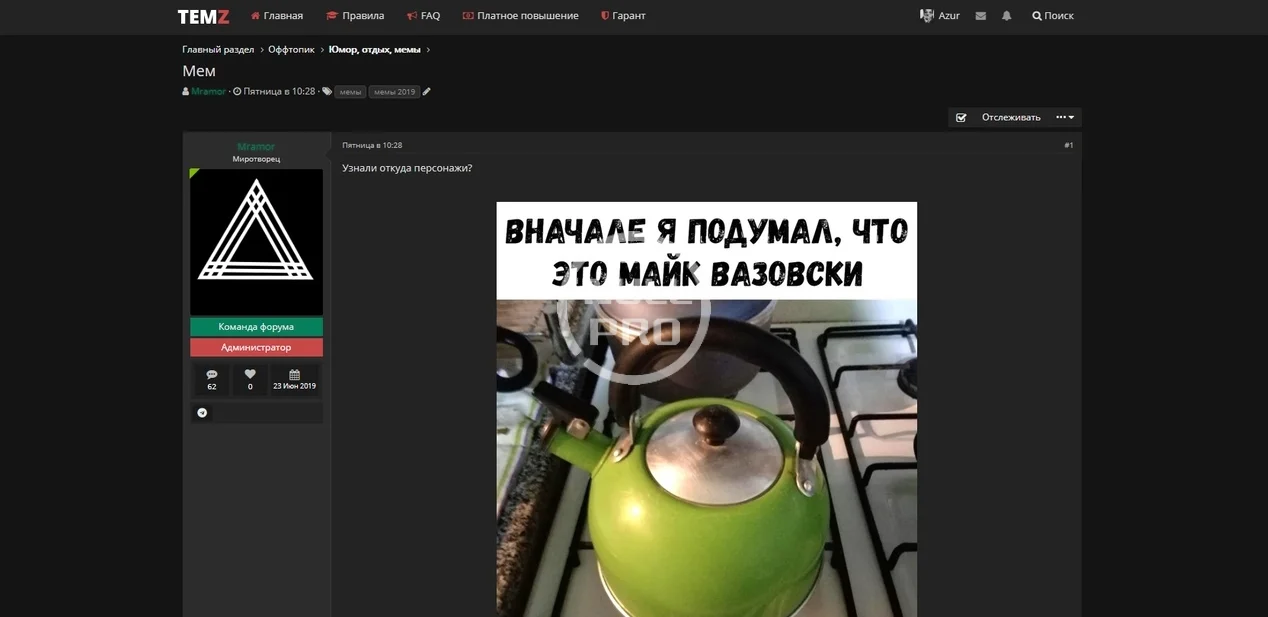The width and height of the screenshot is (1268, 617).
Task: Click the Отслеживать watch button
Action: pyautogui.click(x=1010, y=117)
